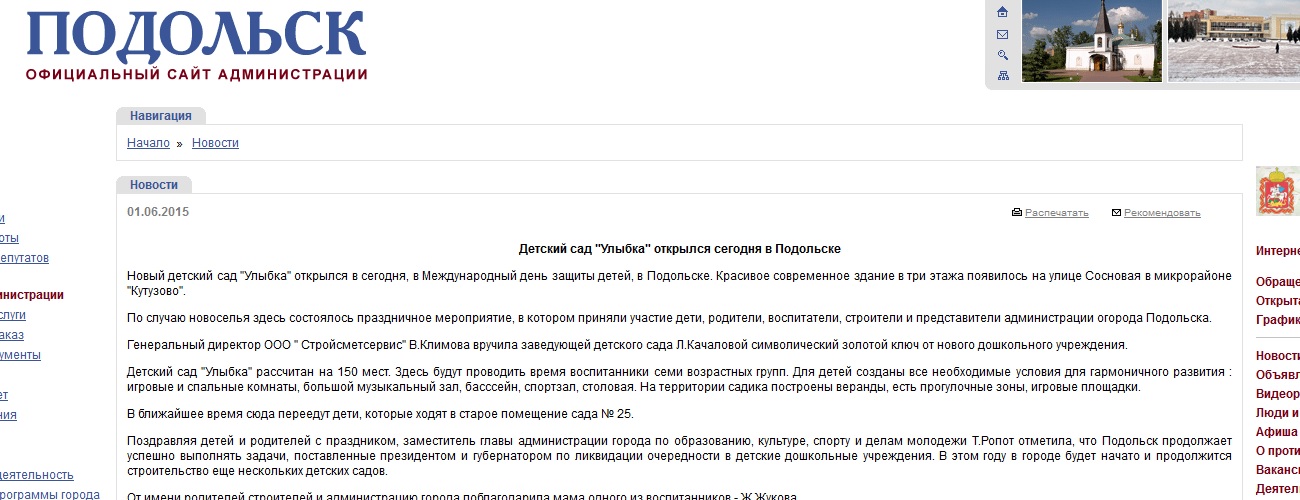
Task: Go to Новости breadcrumb link
Action: [x=215, y=143]
